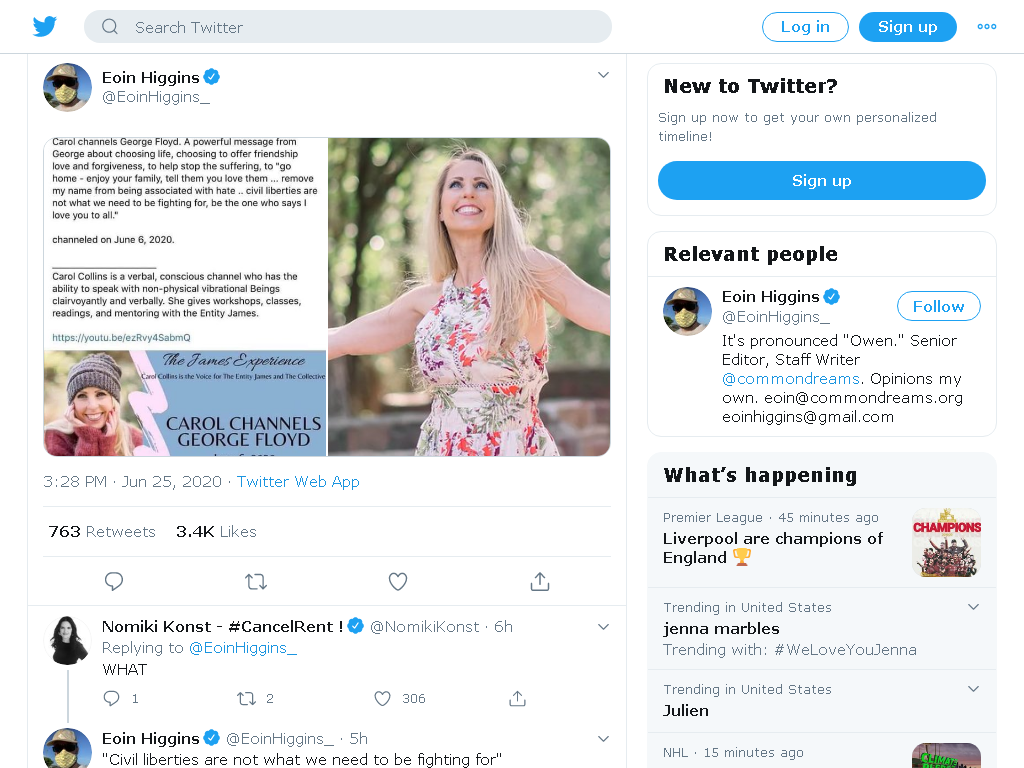Follow Eoin Higgins in Relevant people
Screen dimensions: 1024x768
click(x=938, y=306)
